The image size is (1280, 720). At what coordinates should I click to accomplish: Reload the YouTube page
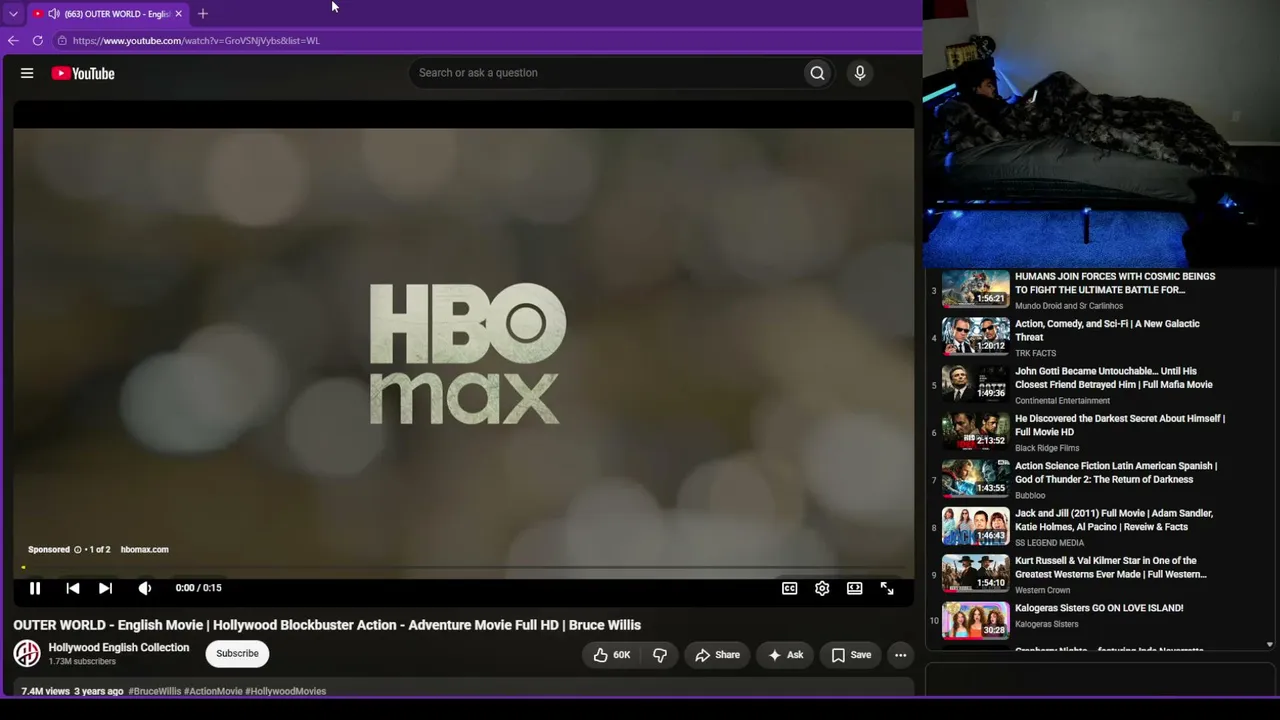coord(38,41)
